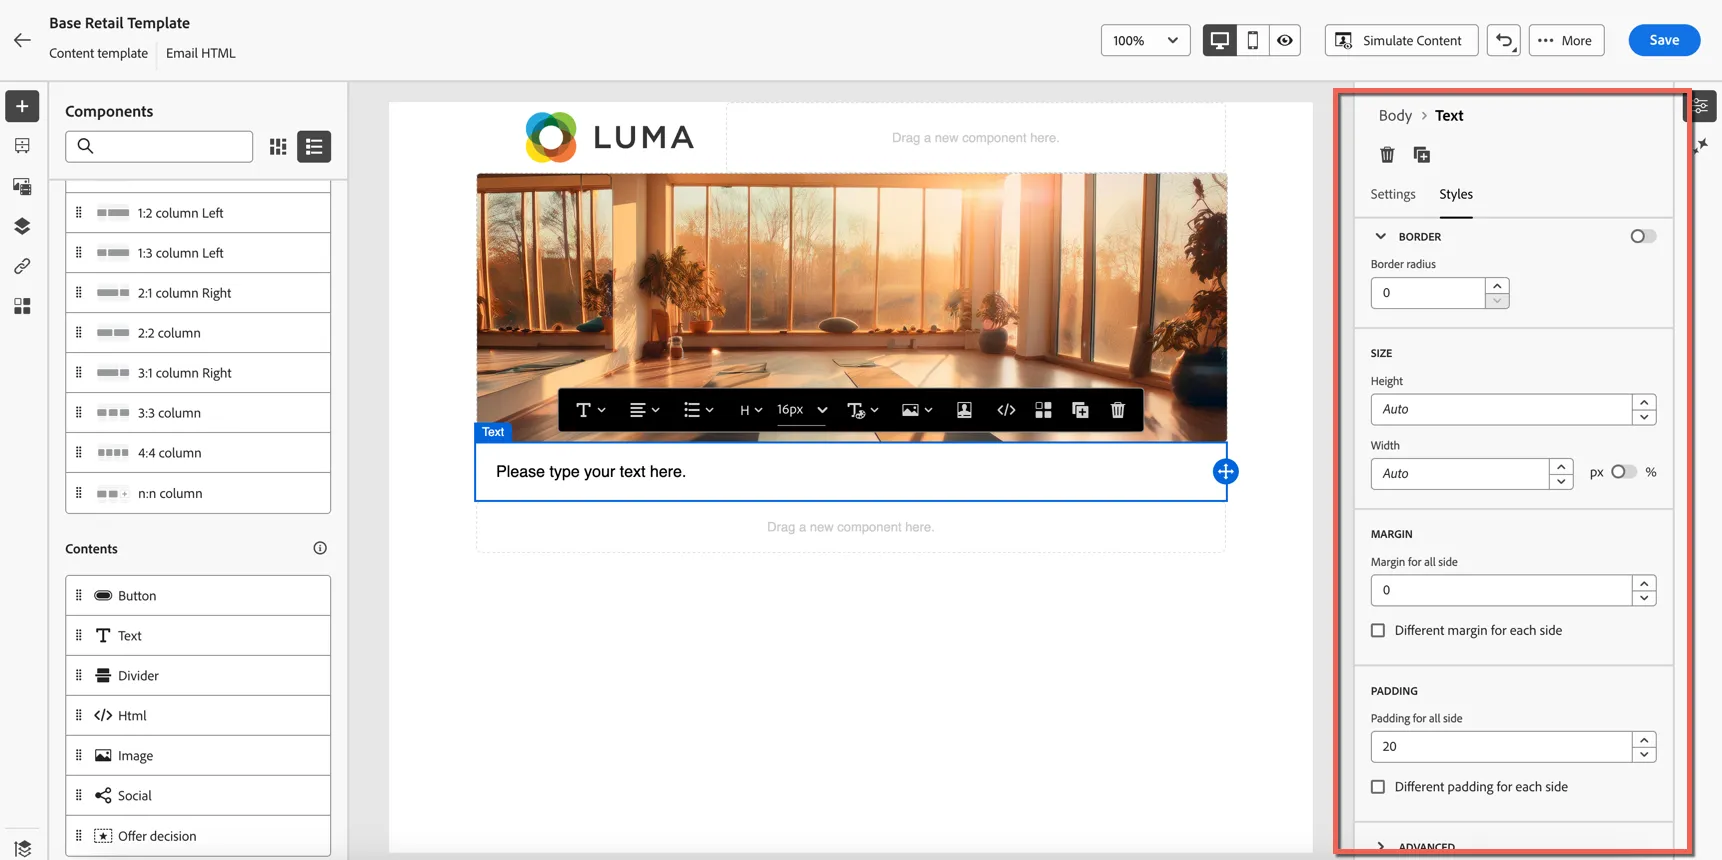
Task: Open the links icon in left sidebar
Action: click(x=22, y=266)
